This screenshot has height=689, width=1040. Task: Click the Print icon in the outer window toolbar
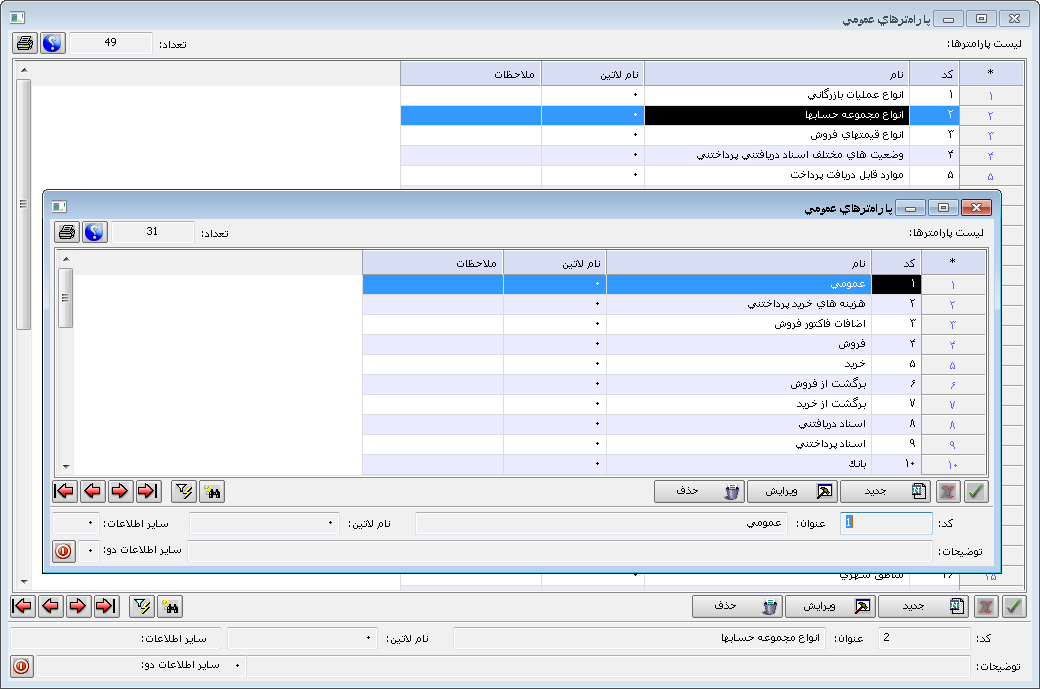(25, 43)
